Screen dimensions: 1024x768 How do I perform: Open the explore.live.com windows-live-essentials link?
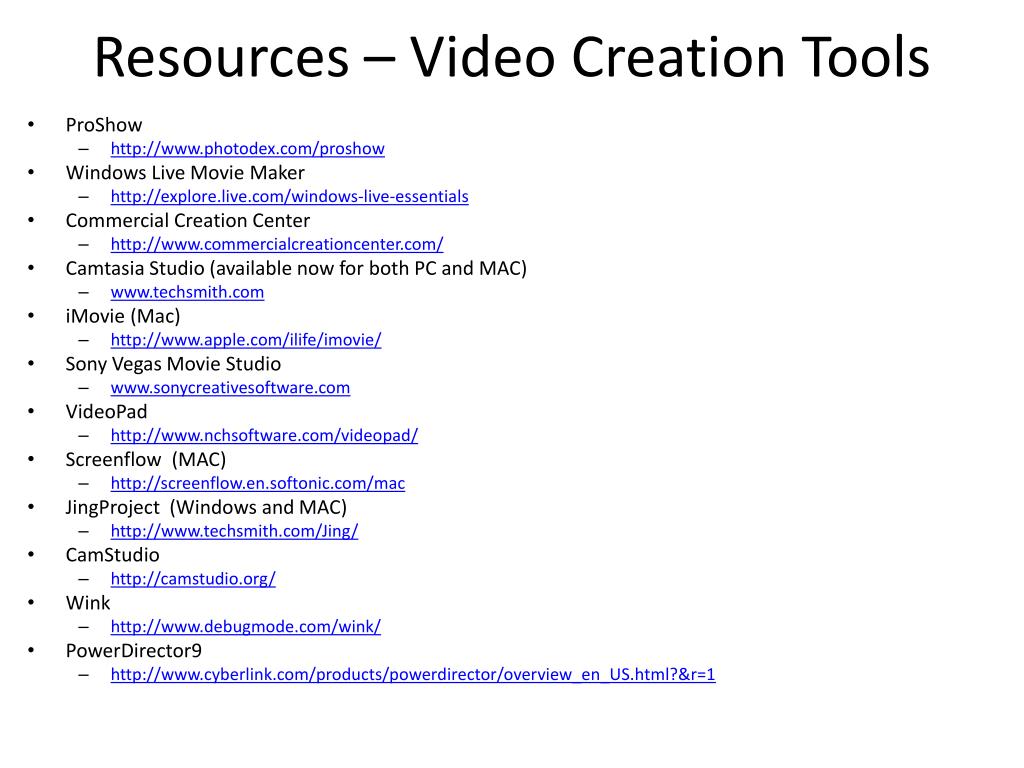click(289, 197)
